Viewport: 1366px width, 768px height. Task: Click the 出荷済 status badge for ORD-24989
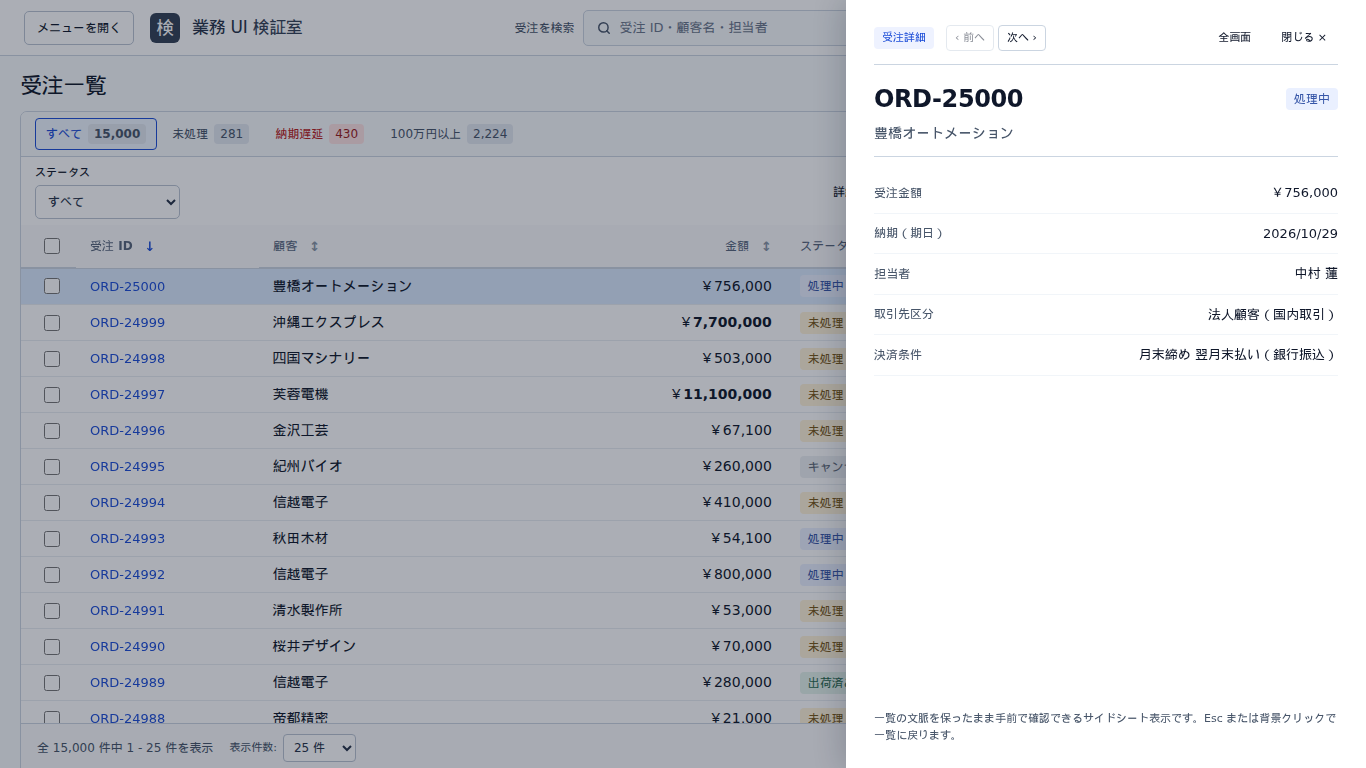(x=823, y=682)
